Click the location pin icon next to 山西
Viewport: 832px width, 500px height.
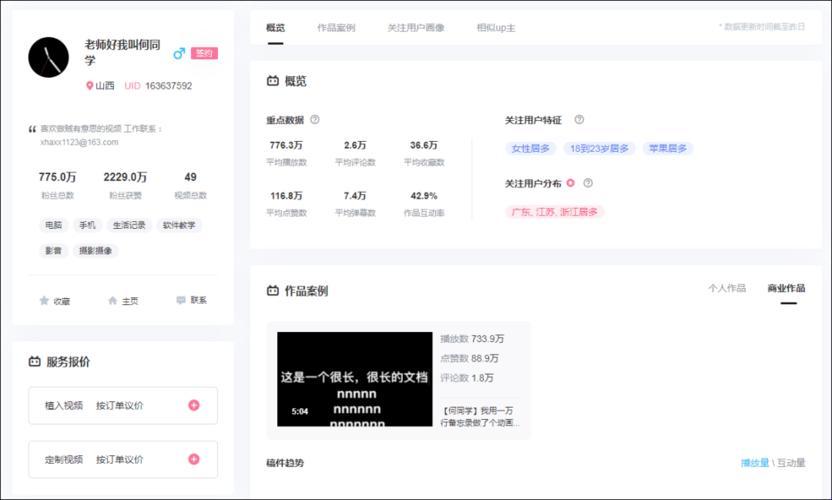tap(90, 85)
